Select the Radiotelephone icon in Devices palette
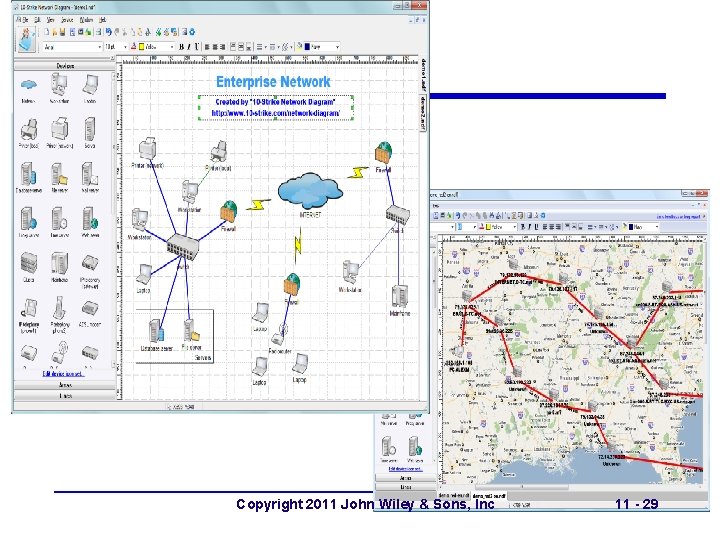 coord(59,308)
